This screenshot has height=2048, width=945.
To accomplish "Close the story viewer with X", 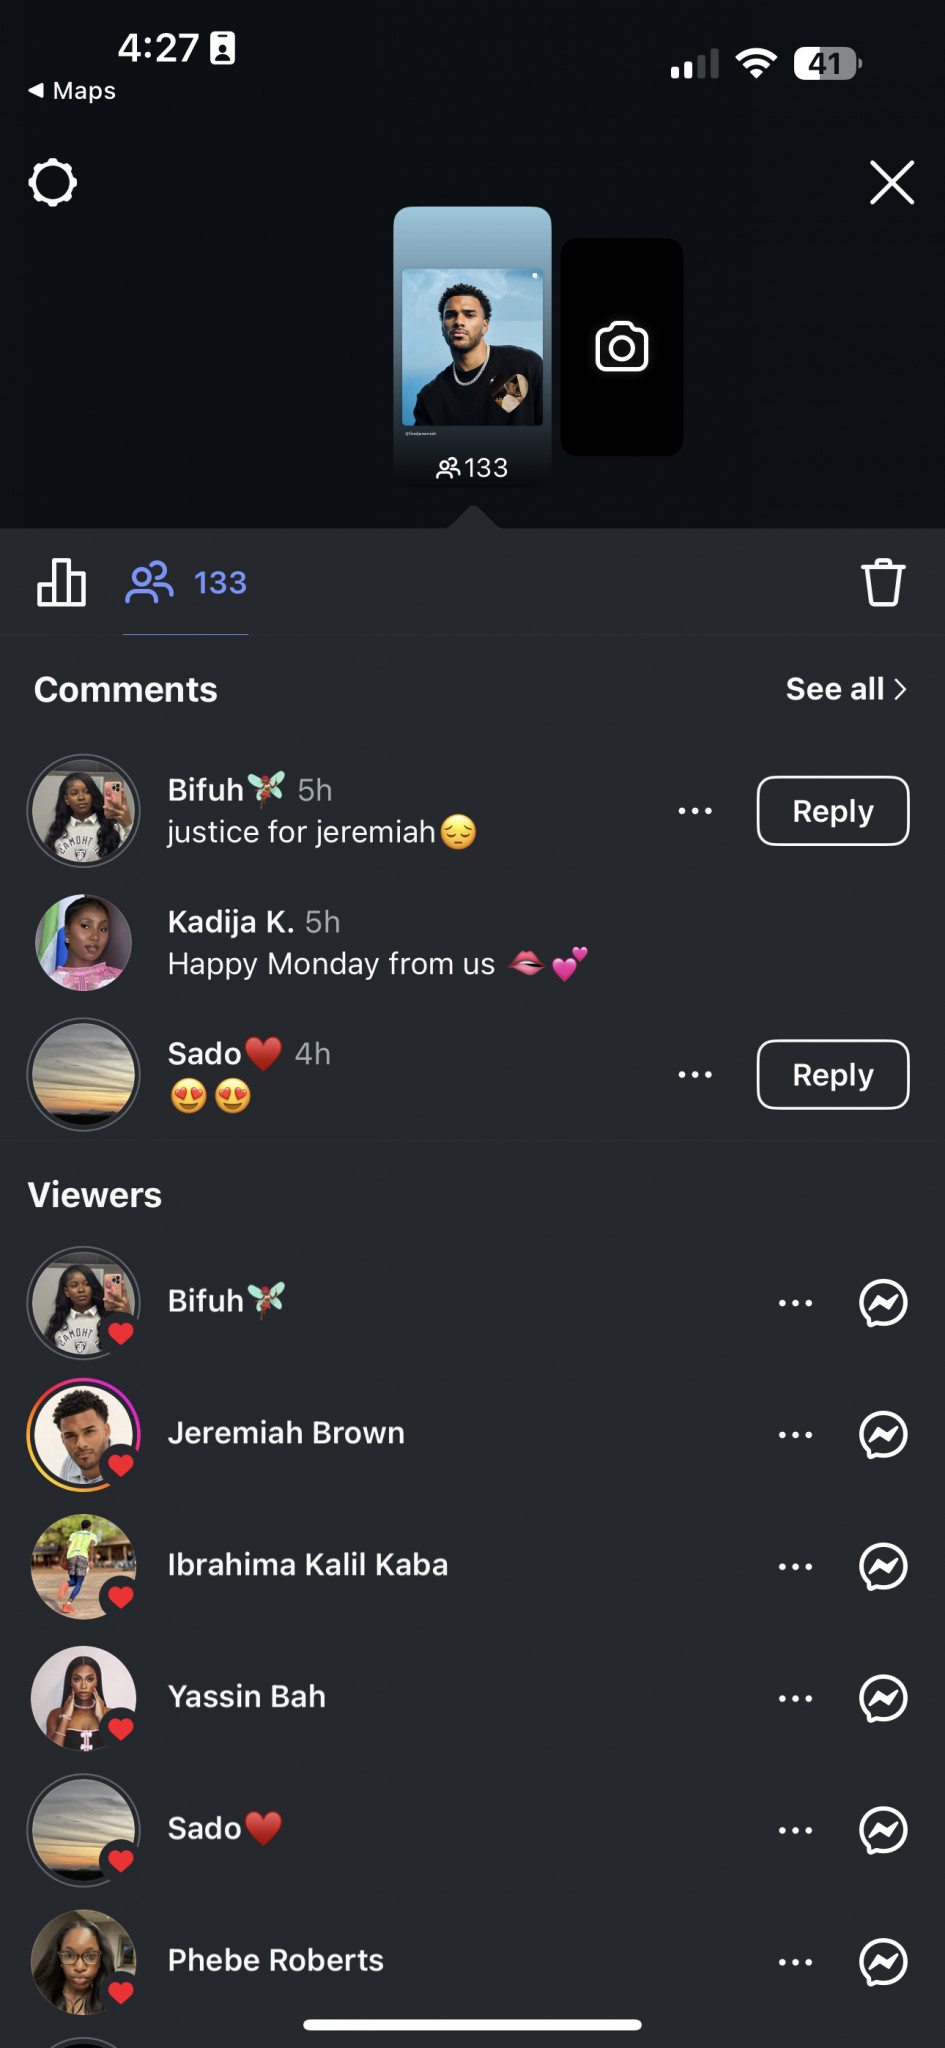I will 891,183.
